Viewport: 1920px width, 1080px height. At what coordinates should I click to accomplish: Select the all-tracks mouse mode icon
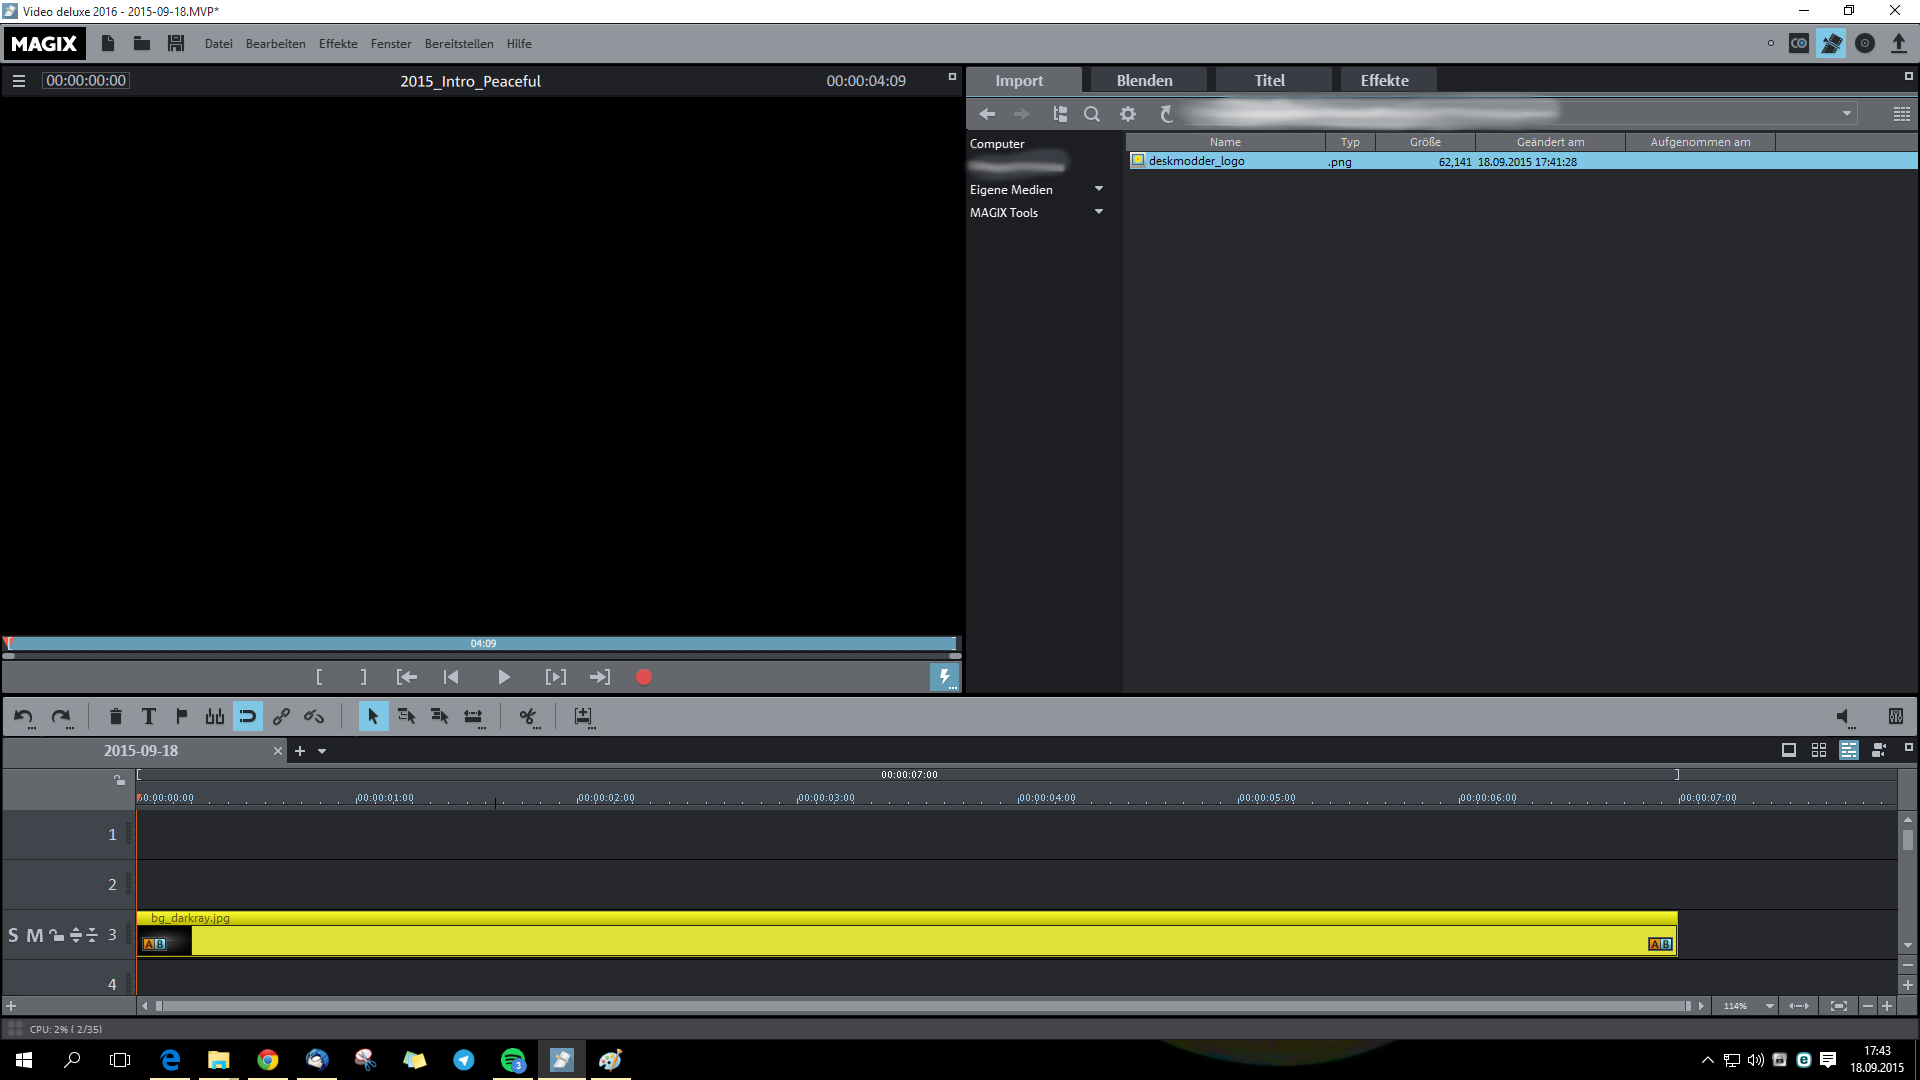(x=439, y=716)
